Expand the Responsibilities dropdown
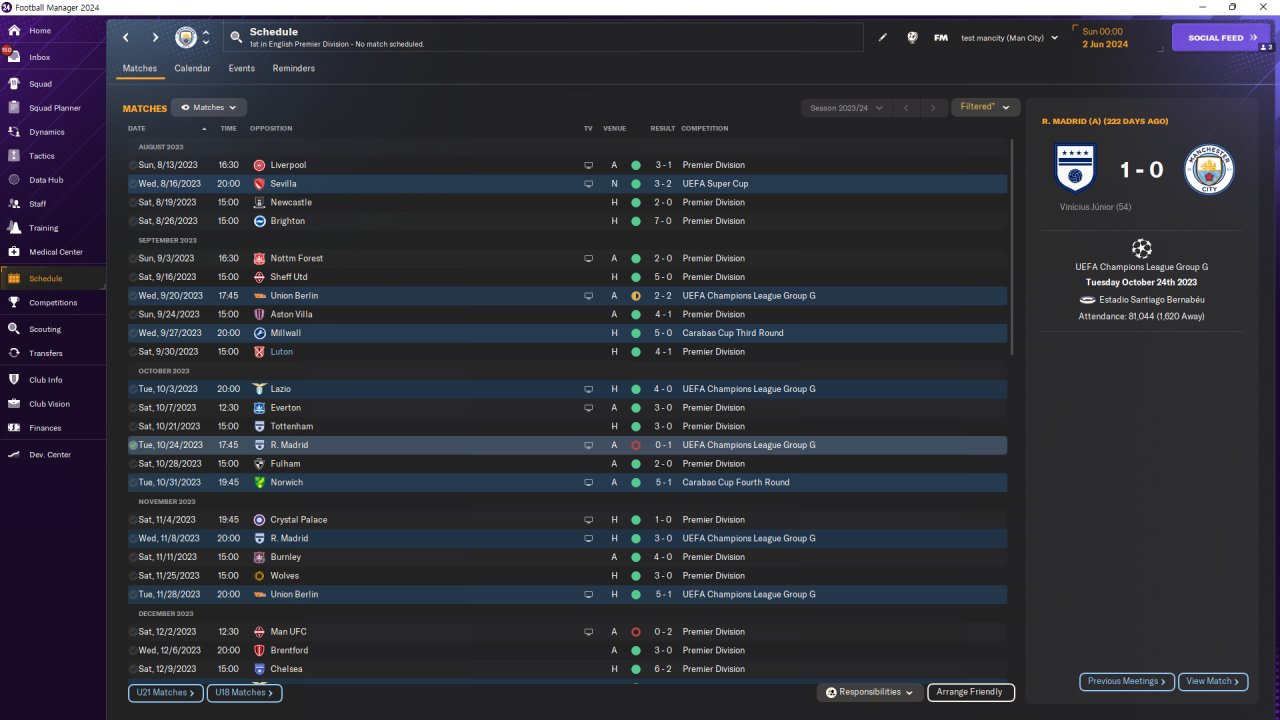This screenshot has width=1280, height=720. coord(870,692)
